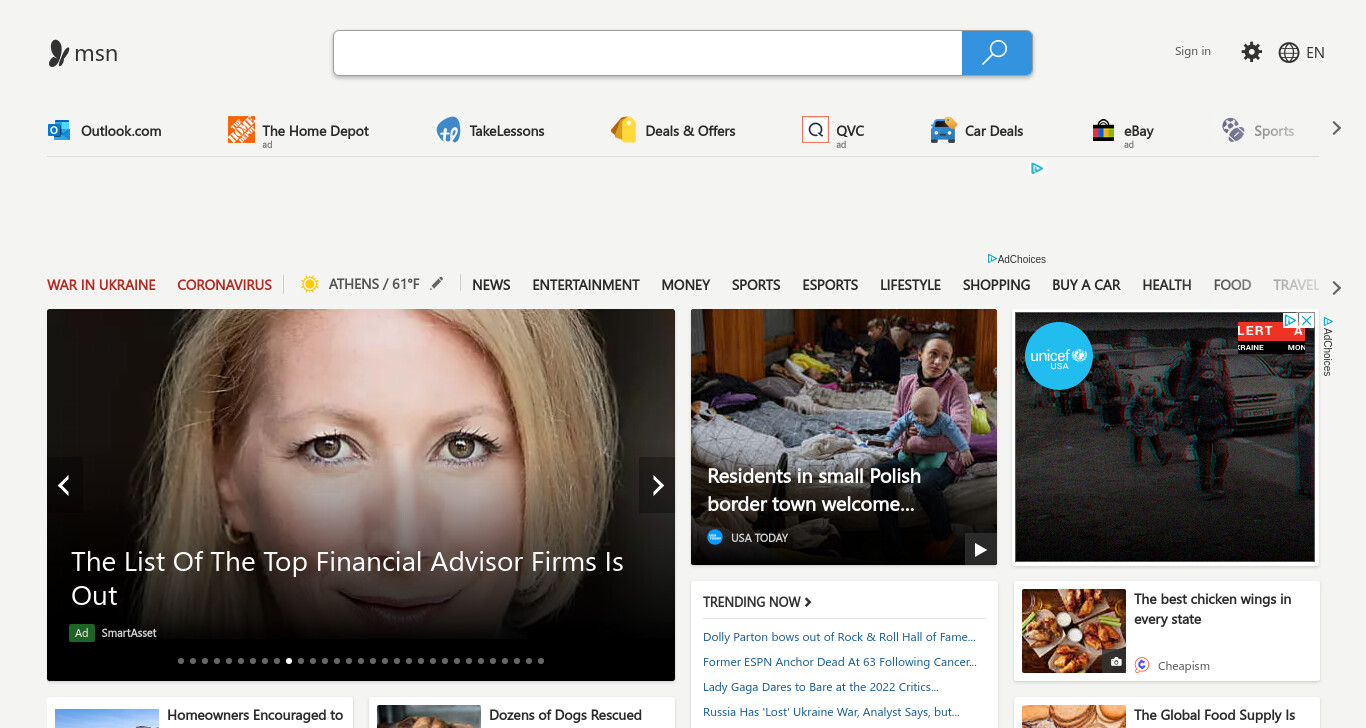Click The Home Depot orange logo
The width and height of the screenshot is (1366, 728).
[241, 129]
